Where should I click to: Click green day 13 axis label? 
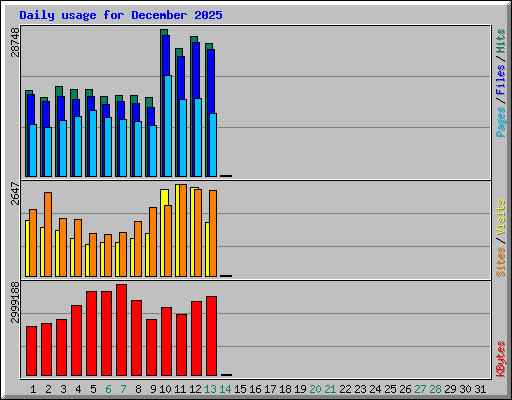click(210, 389)
